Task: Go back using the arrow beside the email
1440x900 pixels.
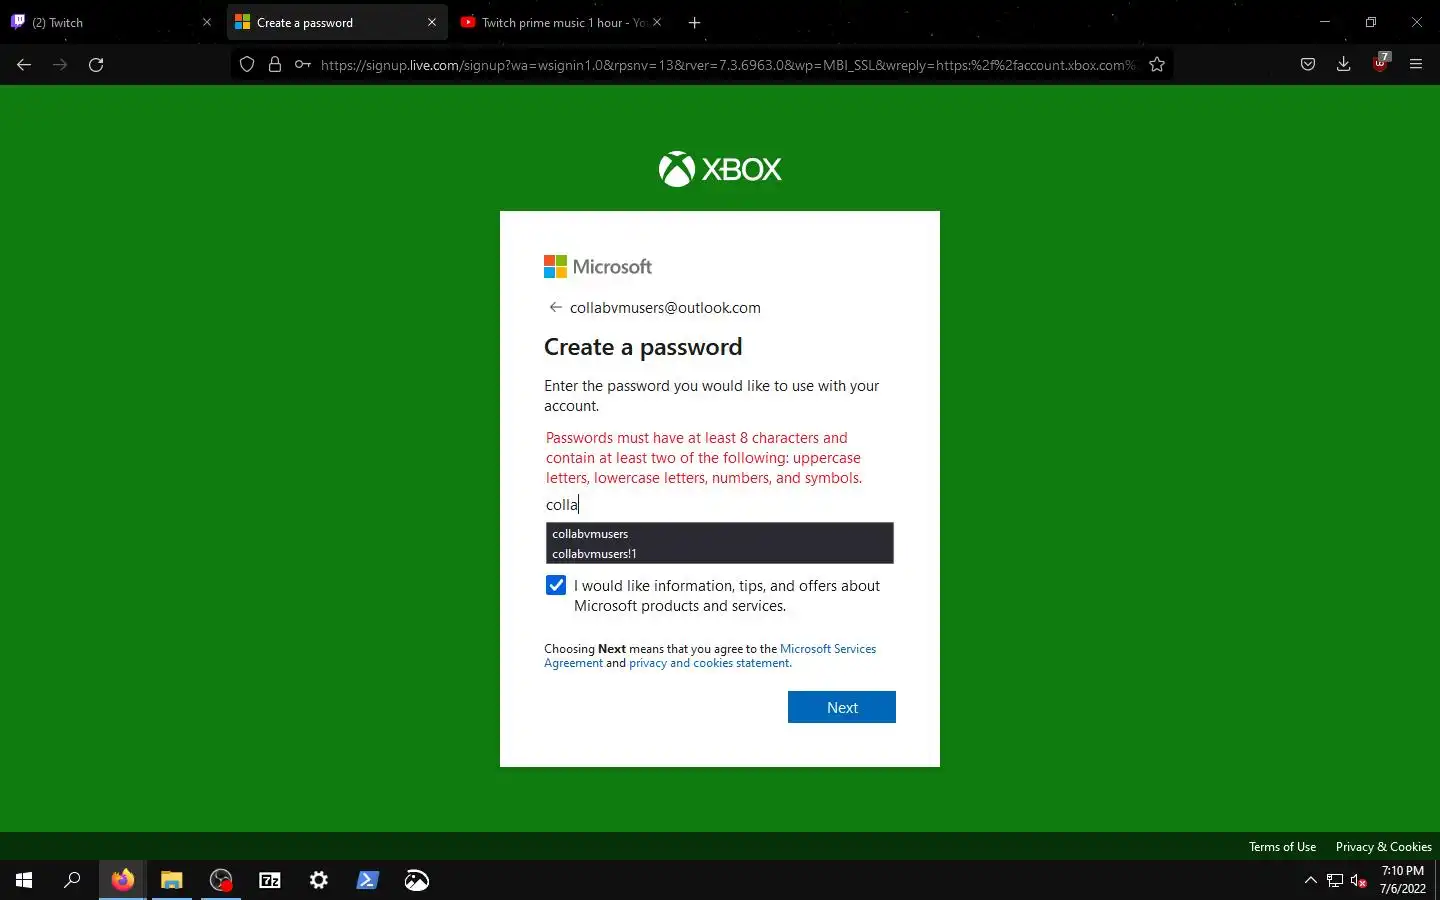Action: point(555,307)
